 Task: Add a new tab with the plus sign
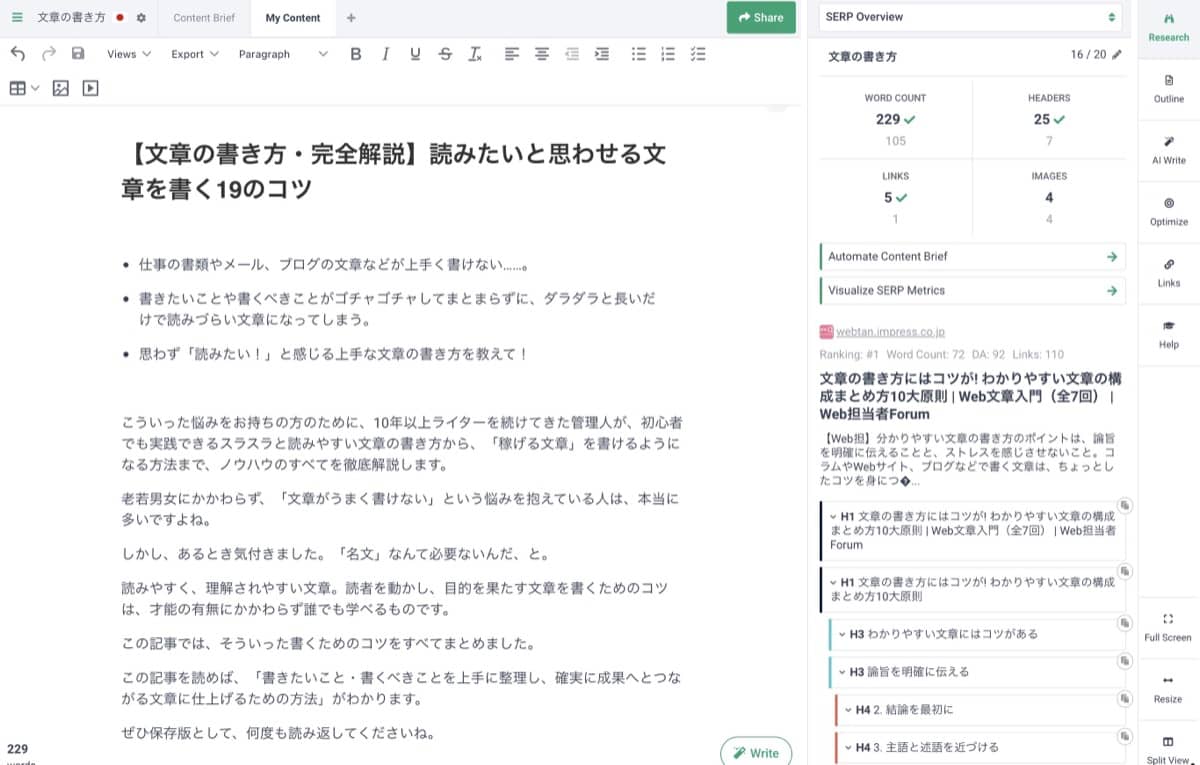pos(349,17)
